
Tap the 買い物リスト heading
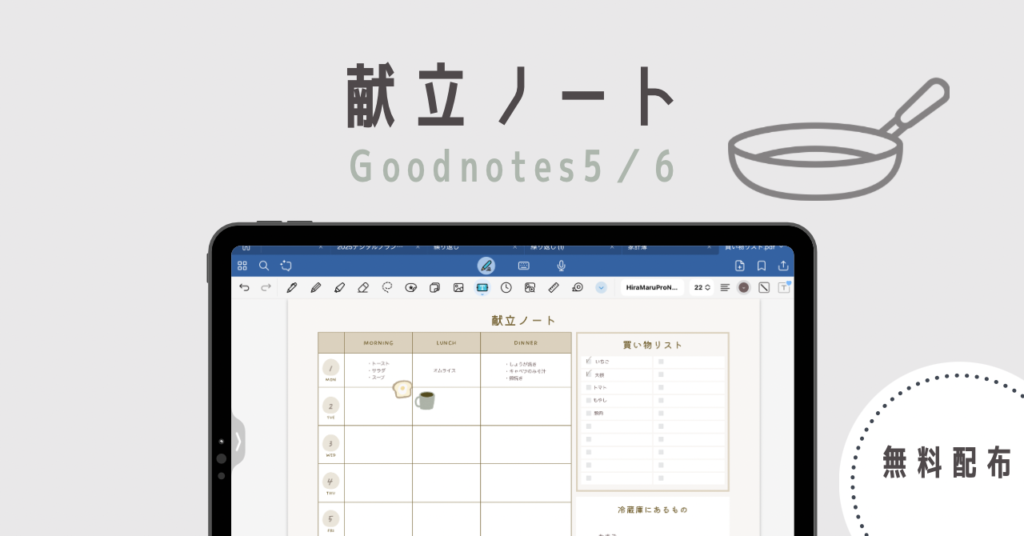(652, 345)
